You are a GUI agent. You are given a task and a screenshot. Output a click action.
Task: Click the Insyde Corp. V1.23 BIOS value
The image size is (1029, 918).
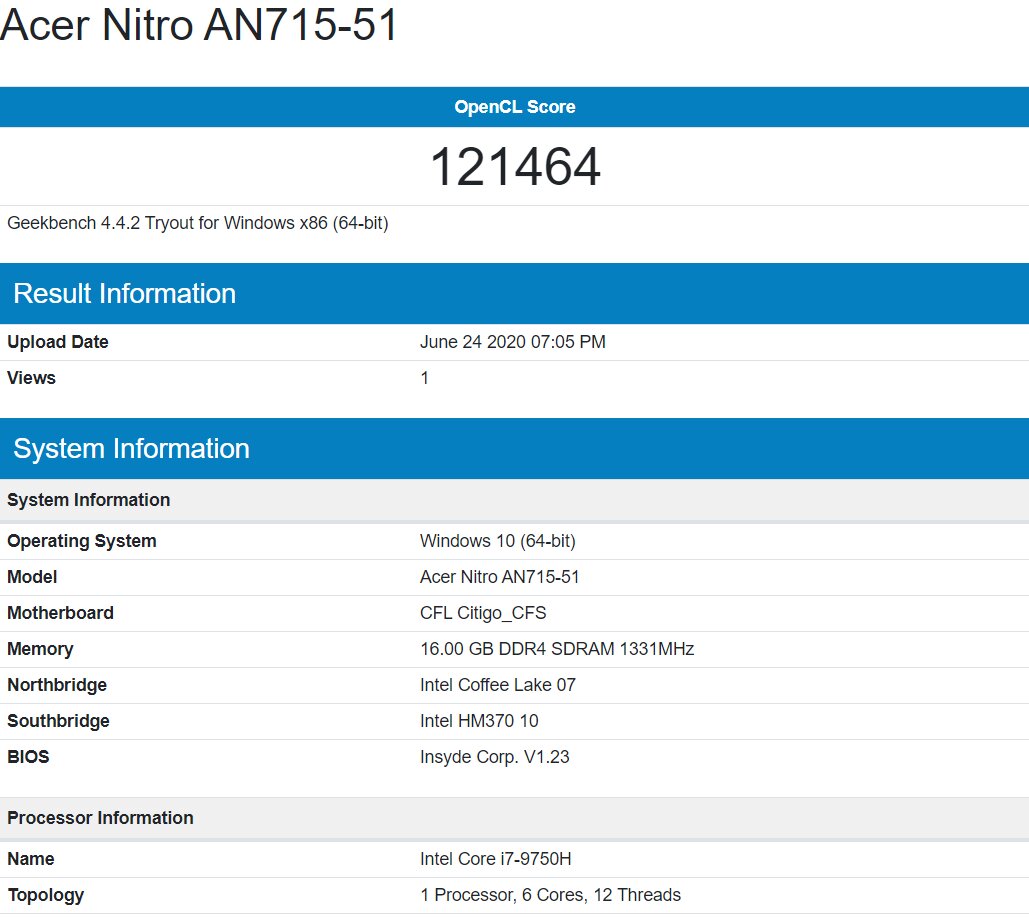494,757
